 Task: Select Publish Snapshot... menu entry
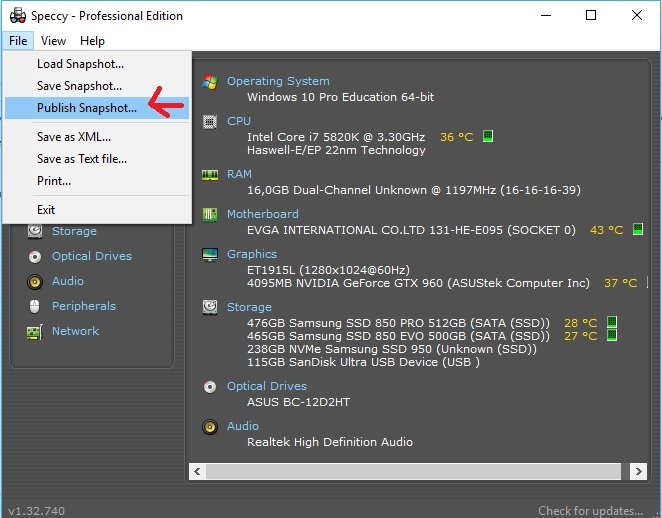click(97, 108)
